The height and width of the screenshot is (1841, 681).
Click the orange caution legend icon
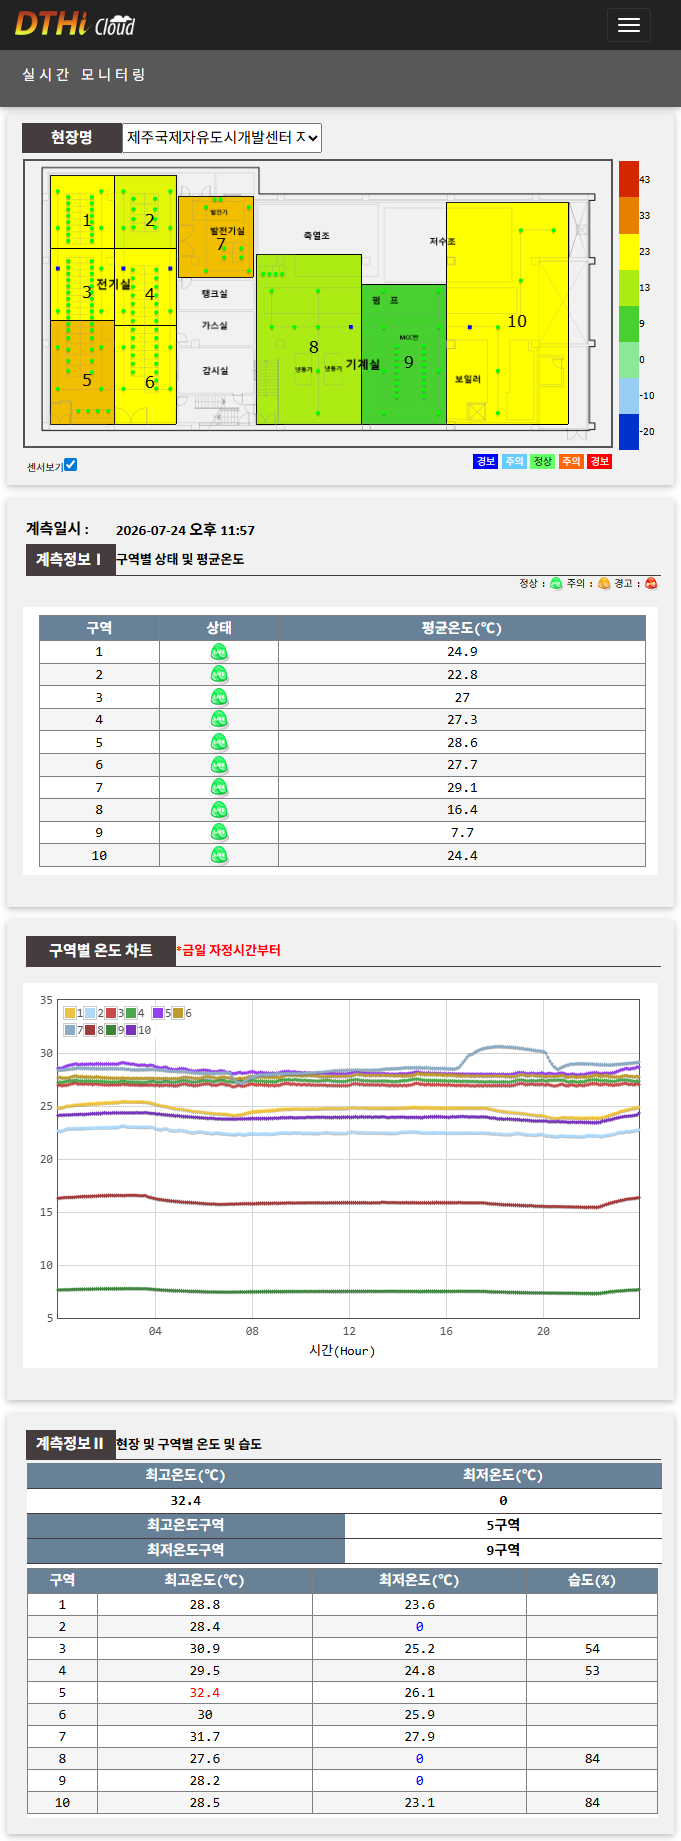coord(604,583)
